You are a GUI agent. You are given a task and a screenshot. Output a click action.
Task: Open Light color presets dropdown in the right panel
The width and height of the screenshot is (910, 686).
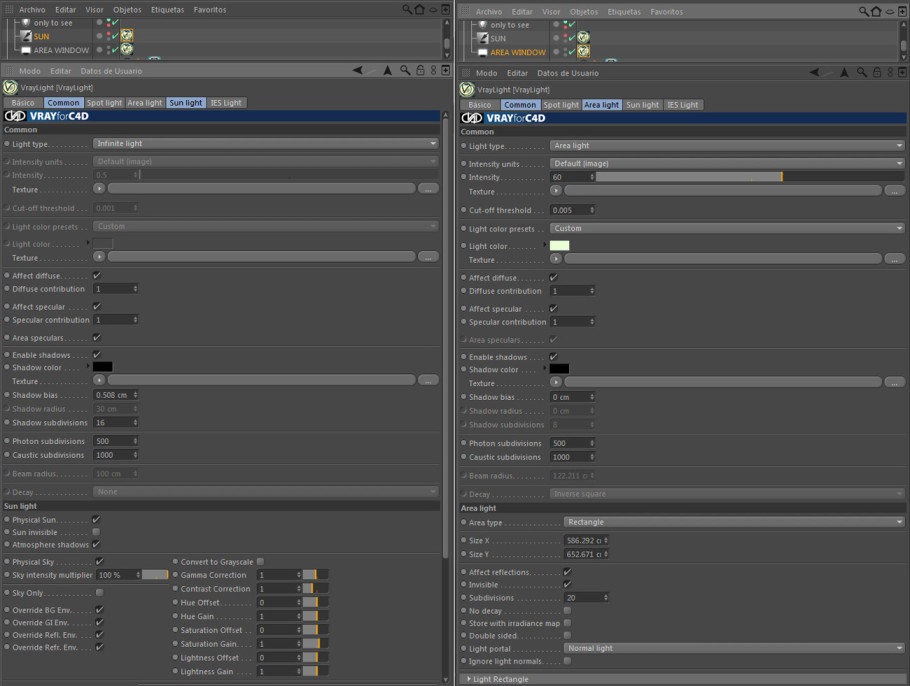(727, 229)
